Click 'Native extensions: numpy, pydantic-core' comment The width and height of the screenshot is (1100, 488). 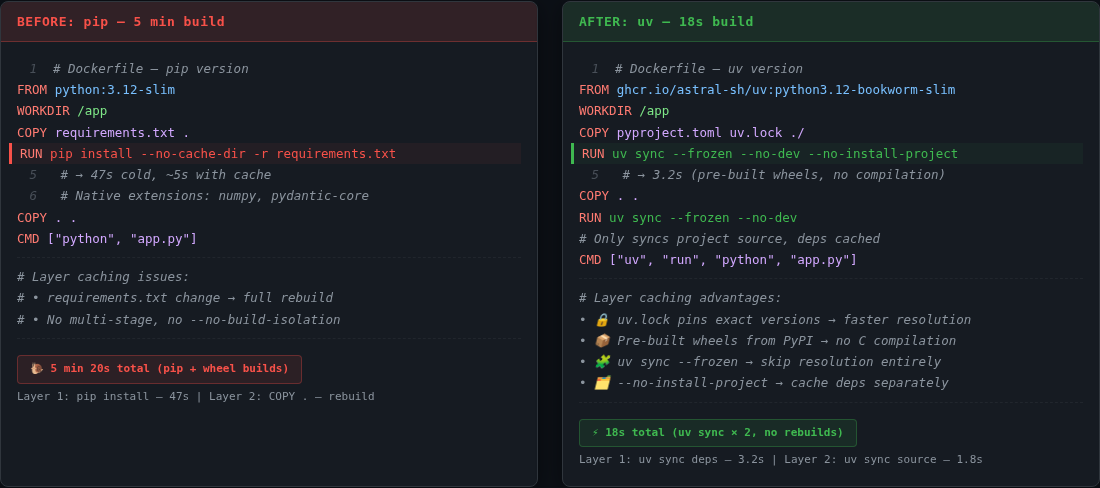214,196
